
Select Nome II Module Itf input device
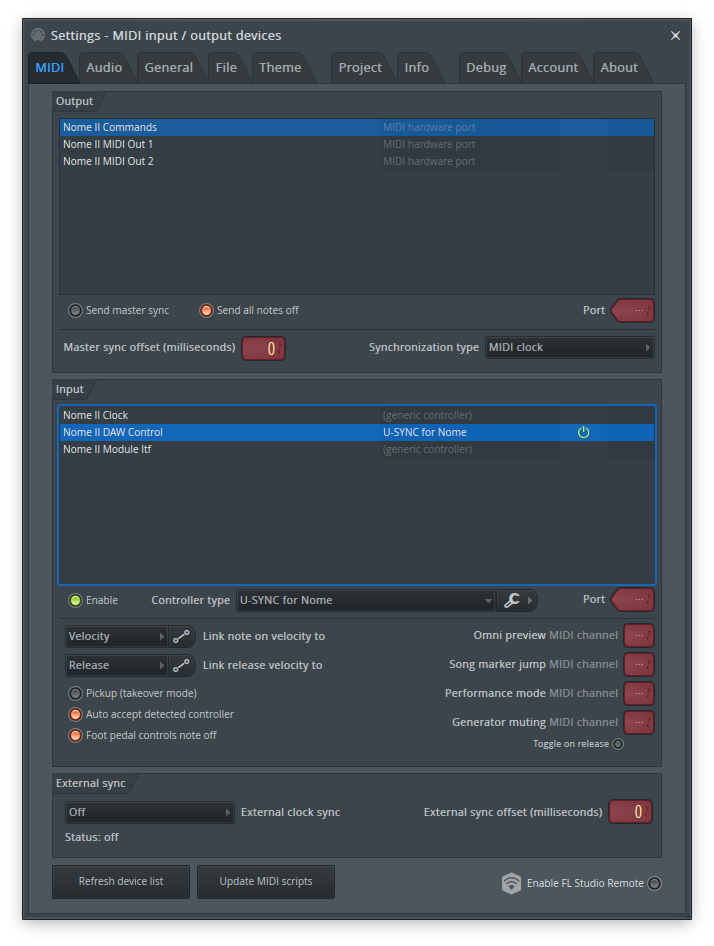[357, 449]
